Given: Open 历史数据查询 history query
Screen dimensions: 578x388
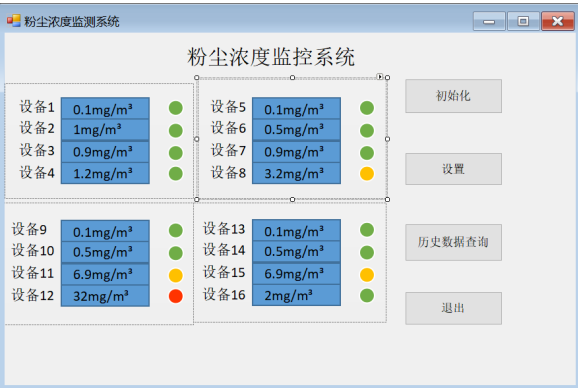Looking at the screenshot, I should point(453,242).
